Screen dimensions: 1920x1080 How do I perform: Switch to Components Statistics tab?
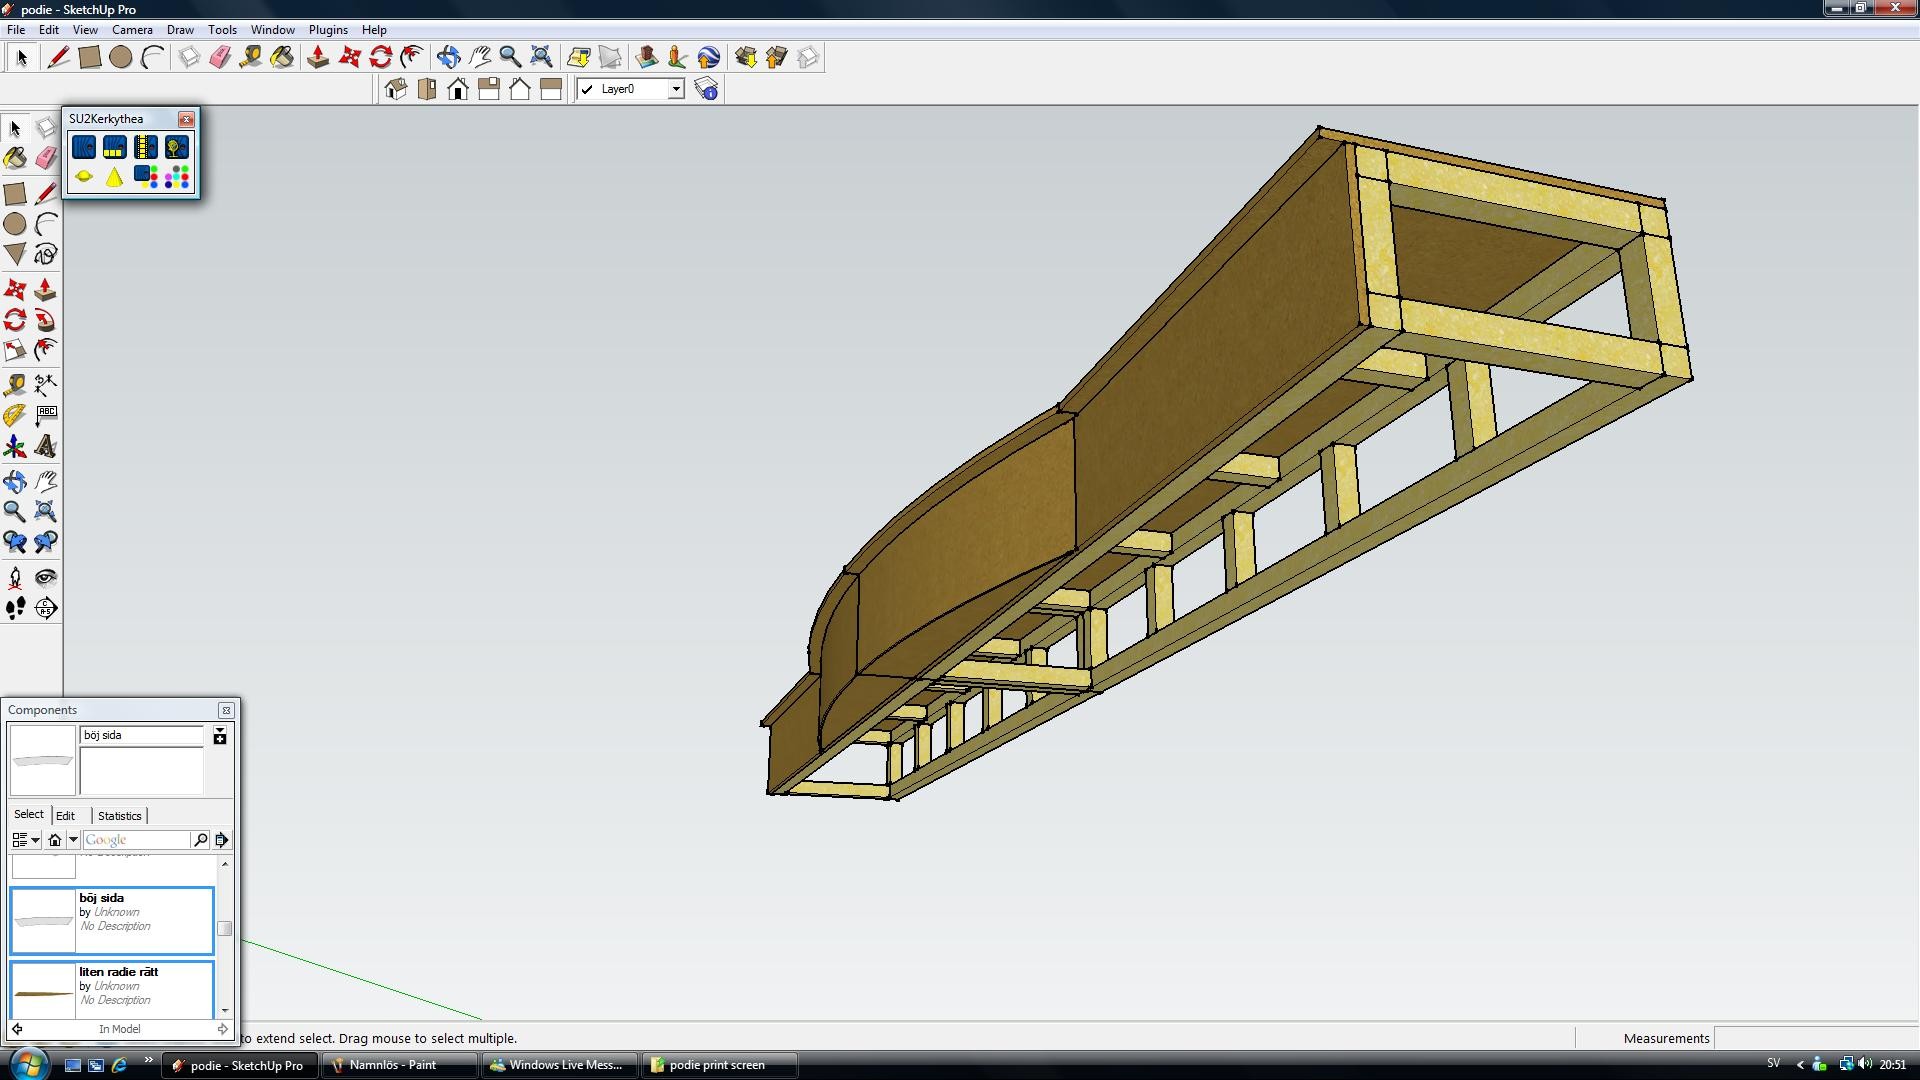[x=120, y=816]
